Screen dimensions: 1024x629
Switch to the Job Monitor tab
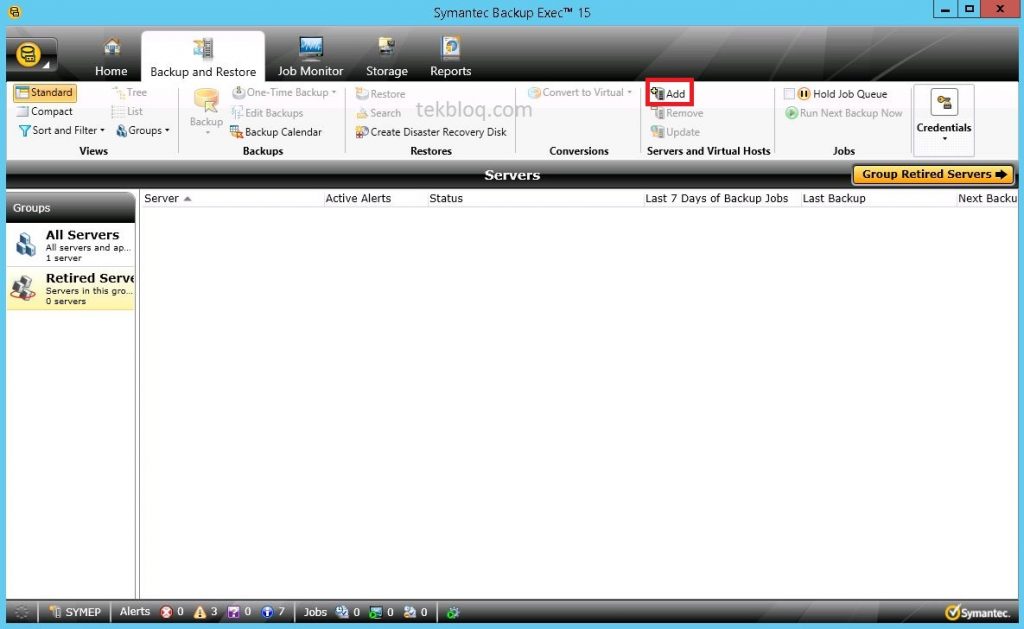pyautogui.click(x=310, y=57)
